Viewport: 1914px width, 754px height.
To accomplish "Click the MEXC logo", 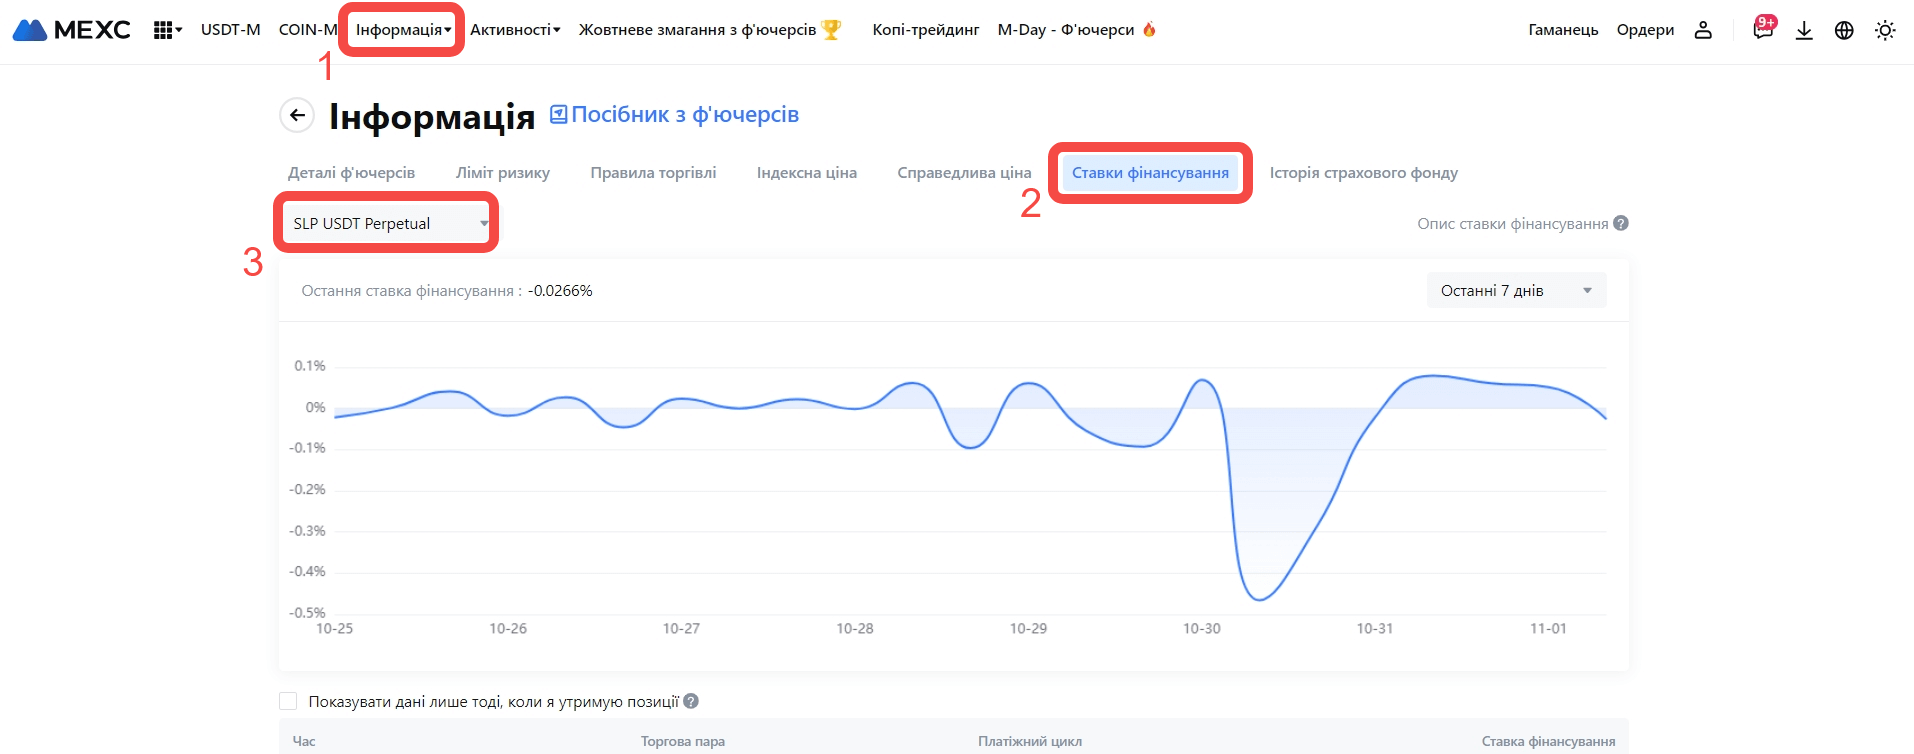I will click(x=72, y=30).
